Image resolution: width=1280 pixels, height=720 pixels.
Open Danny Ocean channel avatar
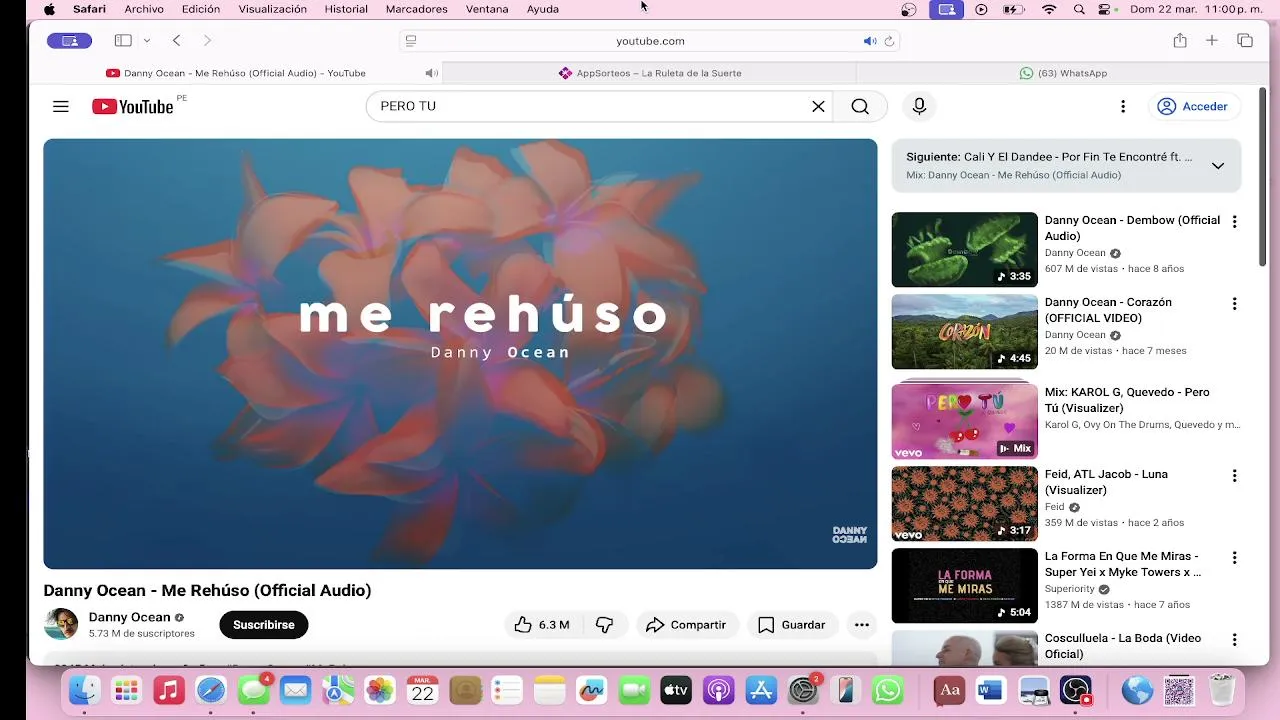coord(61,624)
